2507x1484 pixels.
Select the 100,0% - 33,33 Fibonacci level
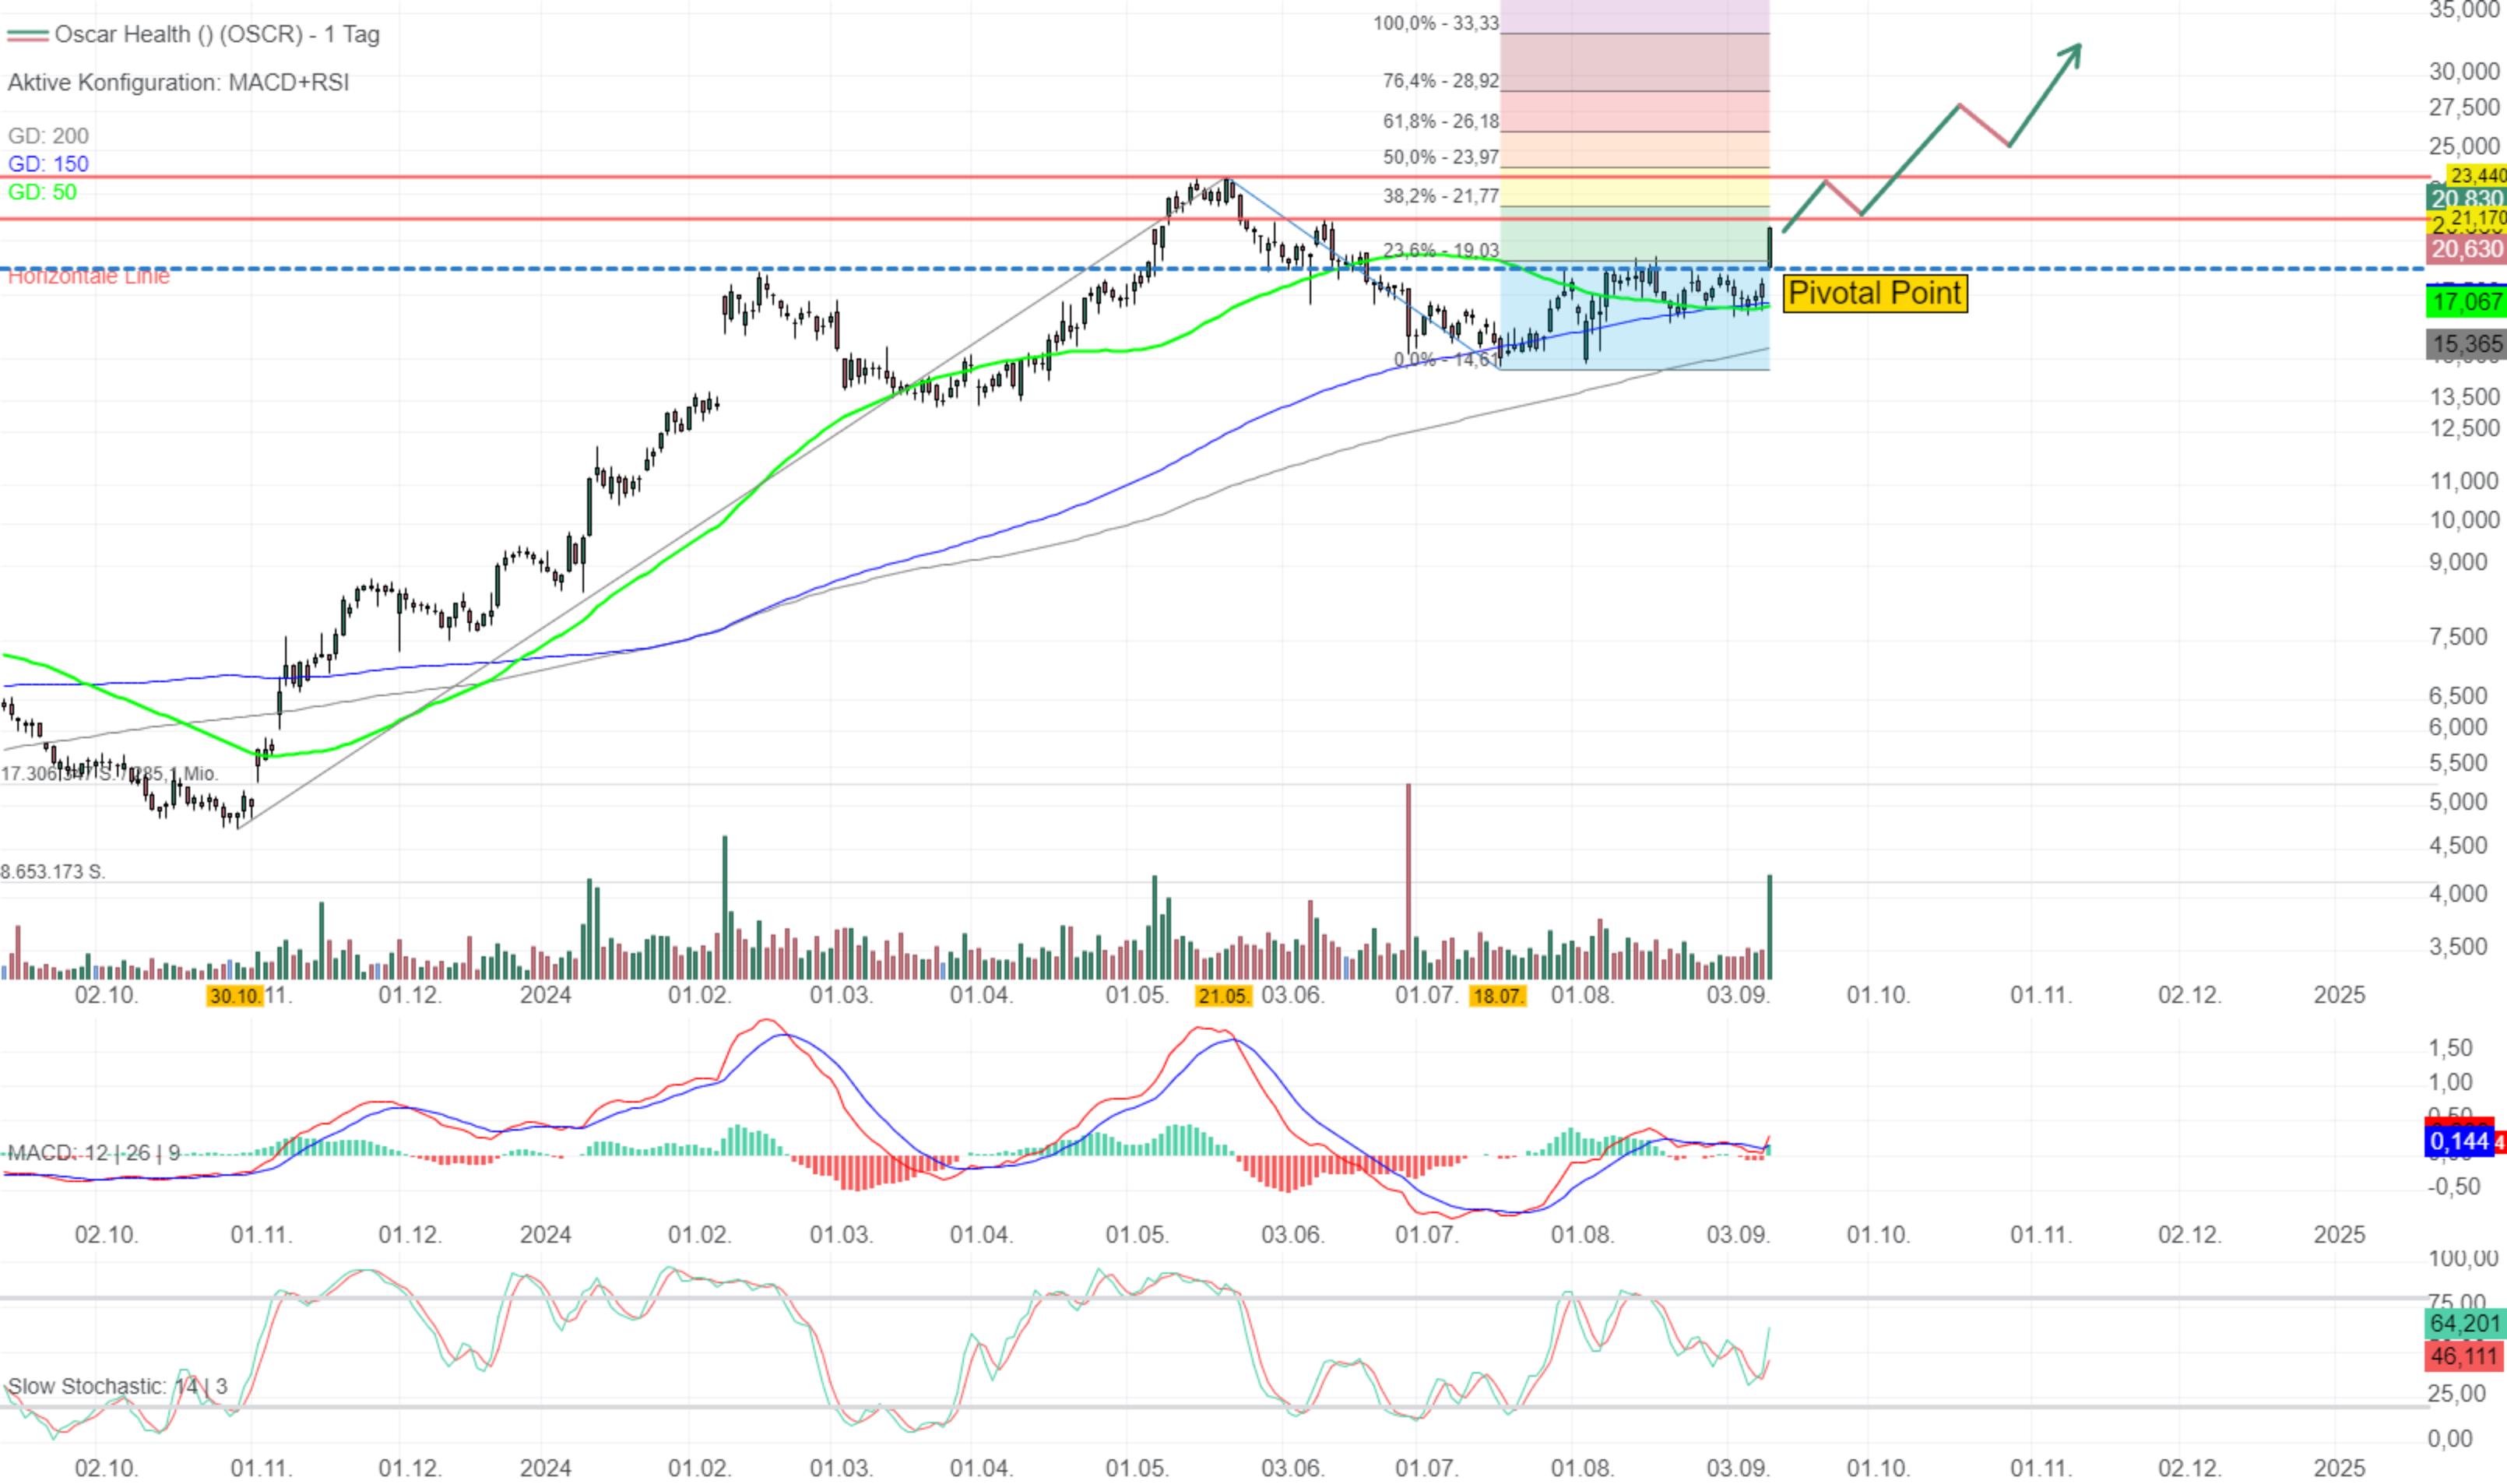[1435, 23]
